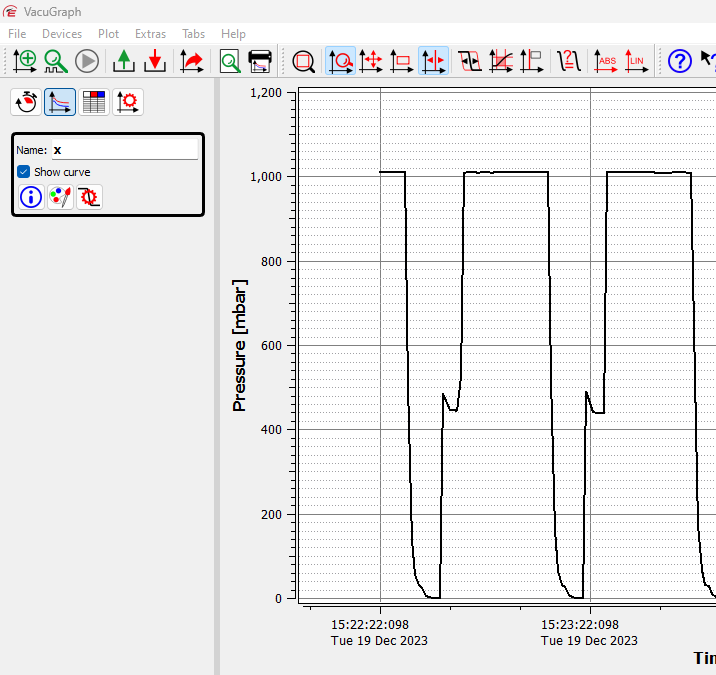Select the red rectangle zoom area tool
This screenshot has height=675, width=716.
point(402,61)
